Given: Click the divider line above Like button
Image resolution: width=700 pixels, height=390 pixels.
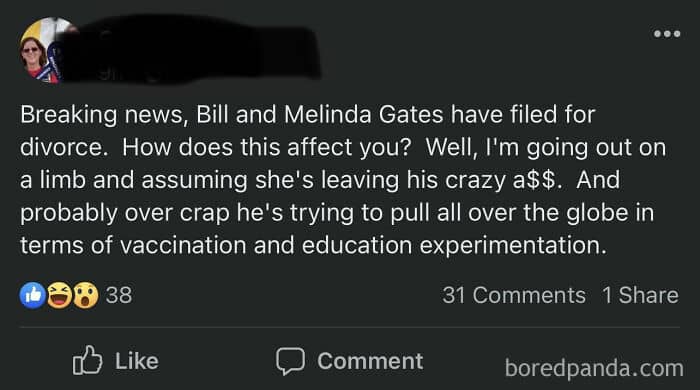Looking at the screenshot, I should (x=350, y=327).
